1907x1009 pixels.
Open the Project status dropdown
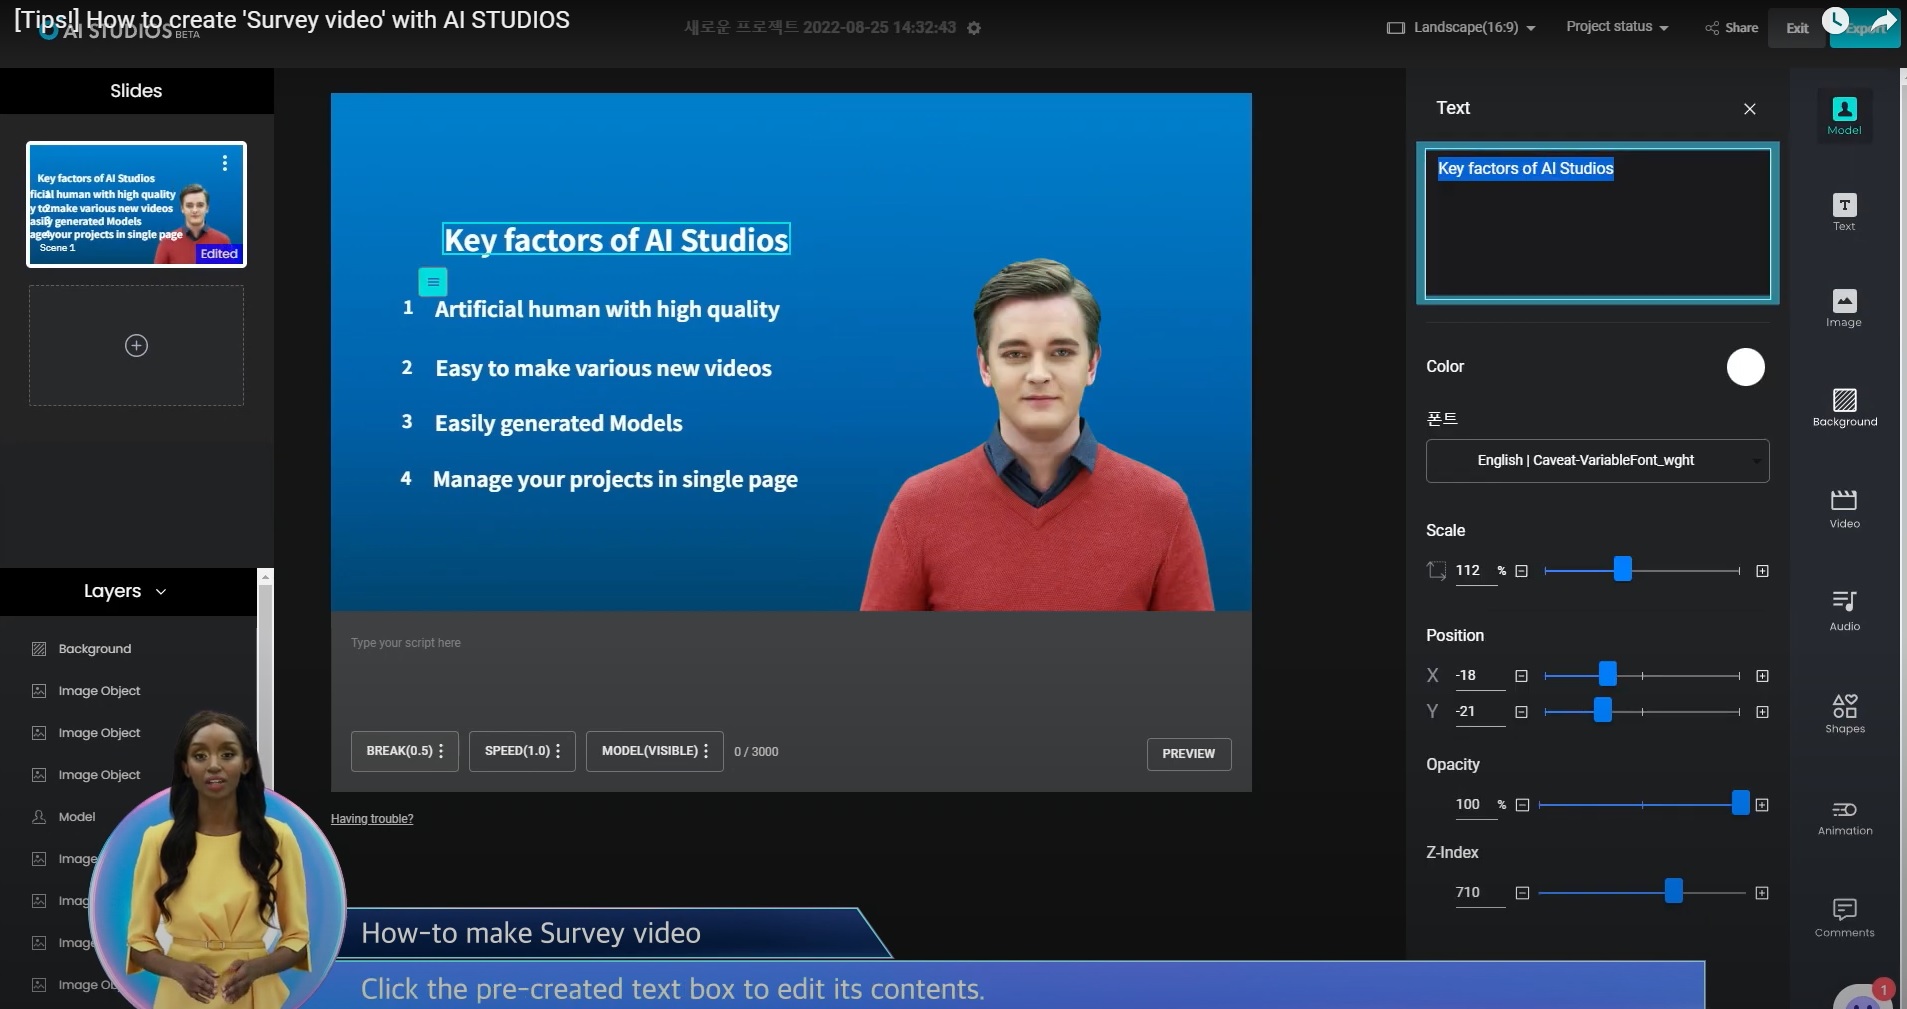coord(1617,27)
